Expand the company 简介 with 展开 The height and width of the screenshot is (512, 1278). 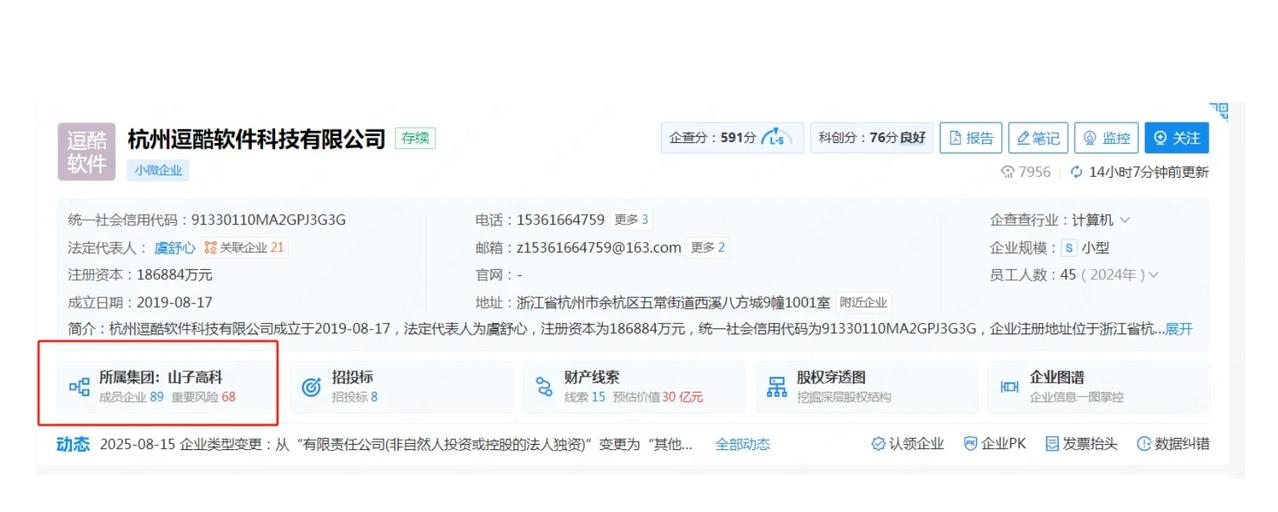[x=1179, y=329]
